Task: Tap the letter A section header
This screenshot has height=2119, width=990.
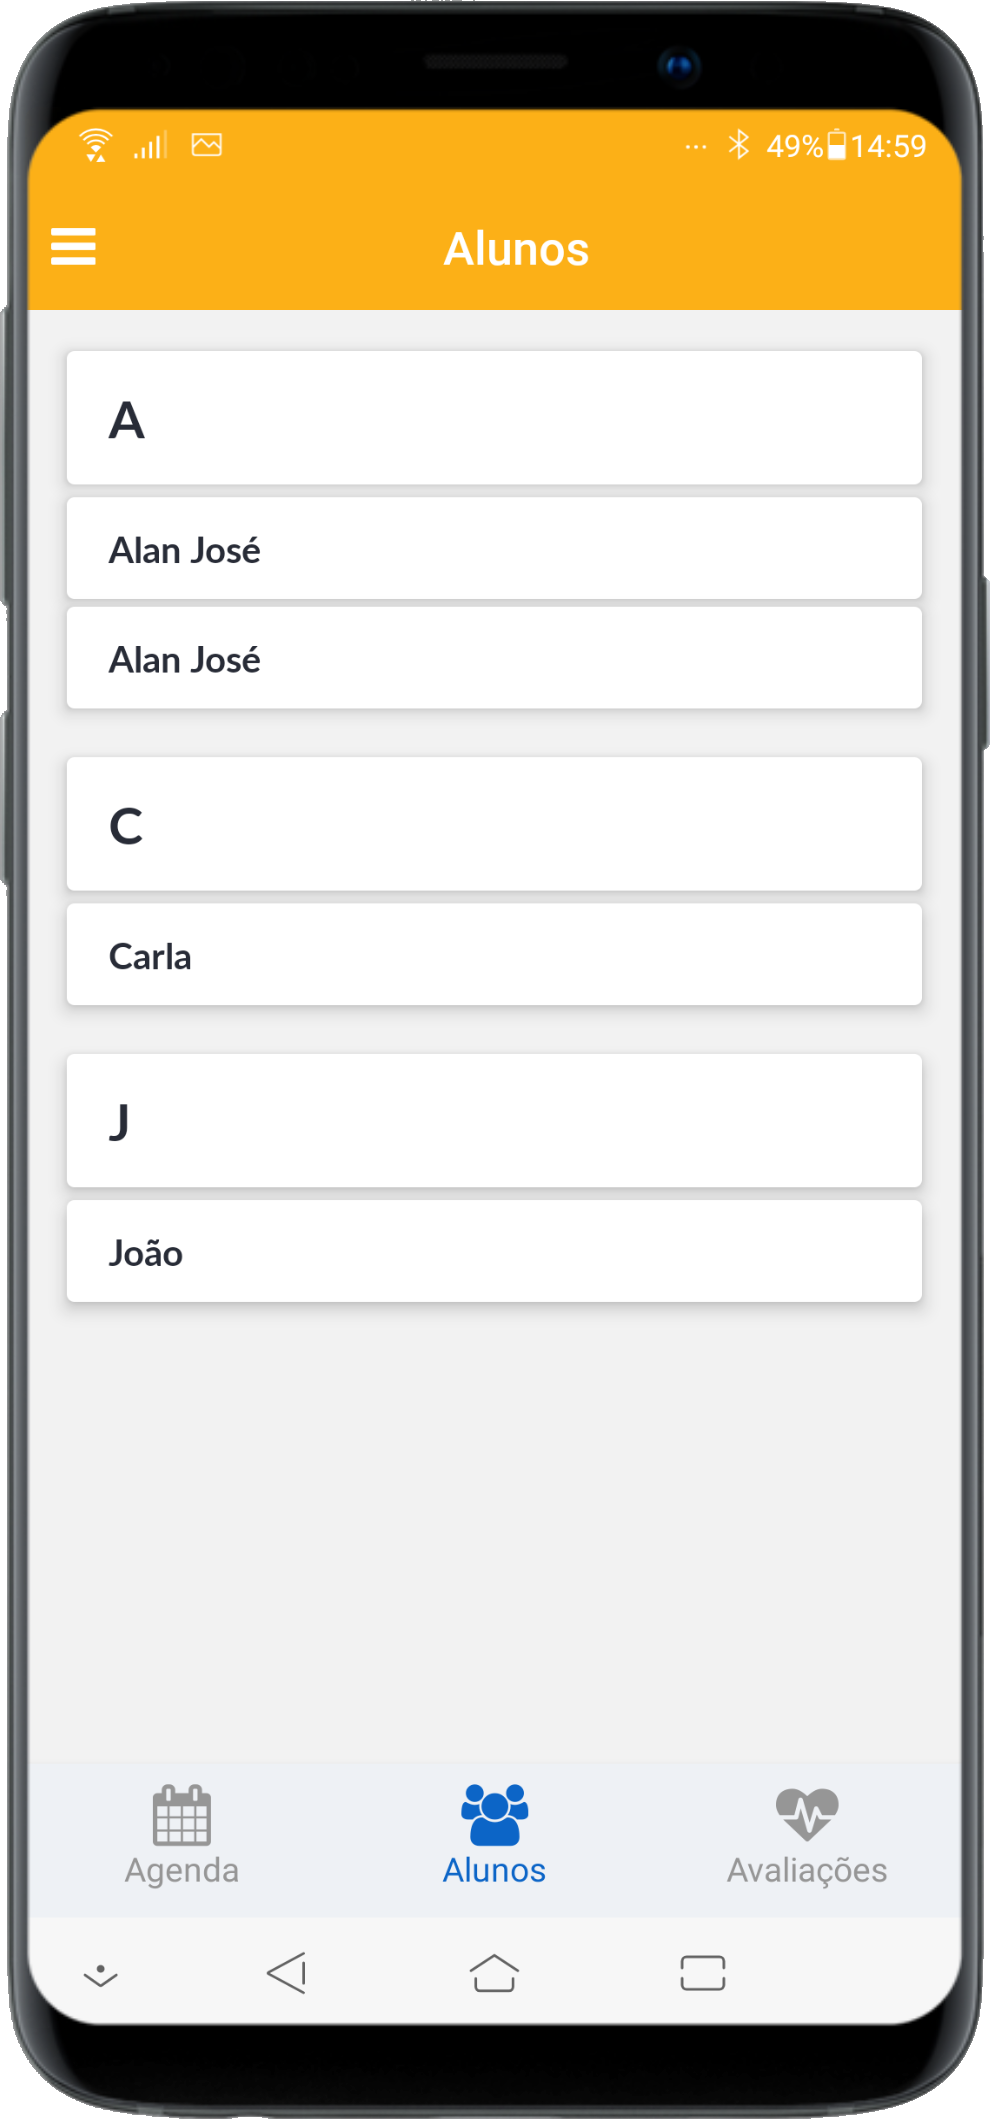Action: pos(494,418)
